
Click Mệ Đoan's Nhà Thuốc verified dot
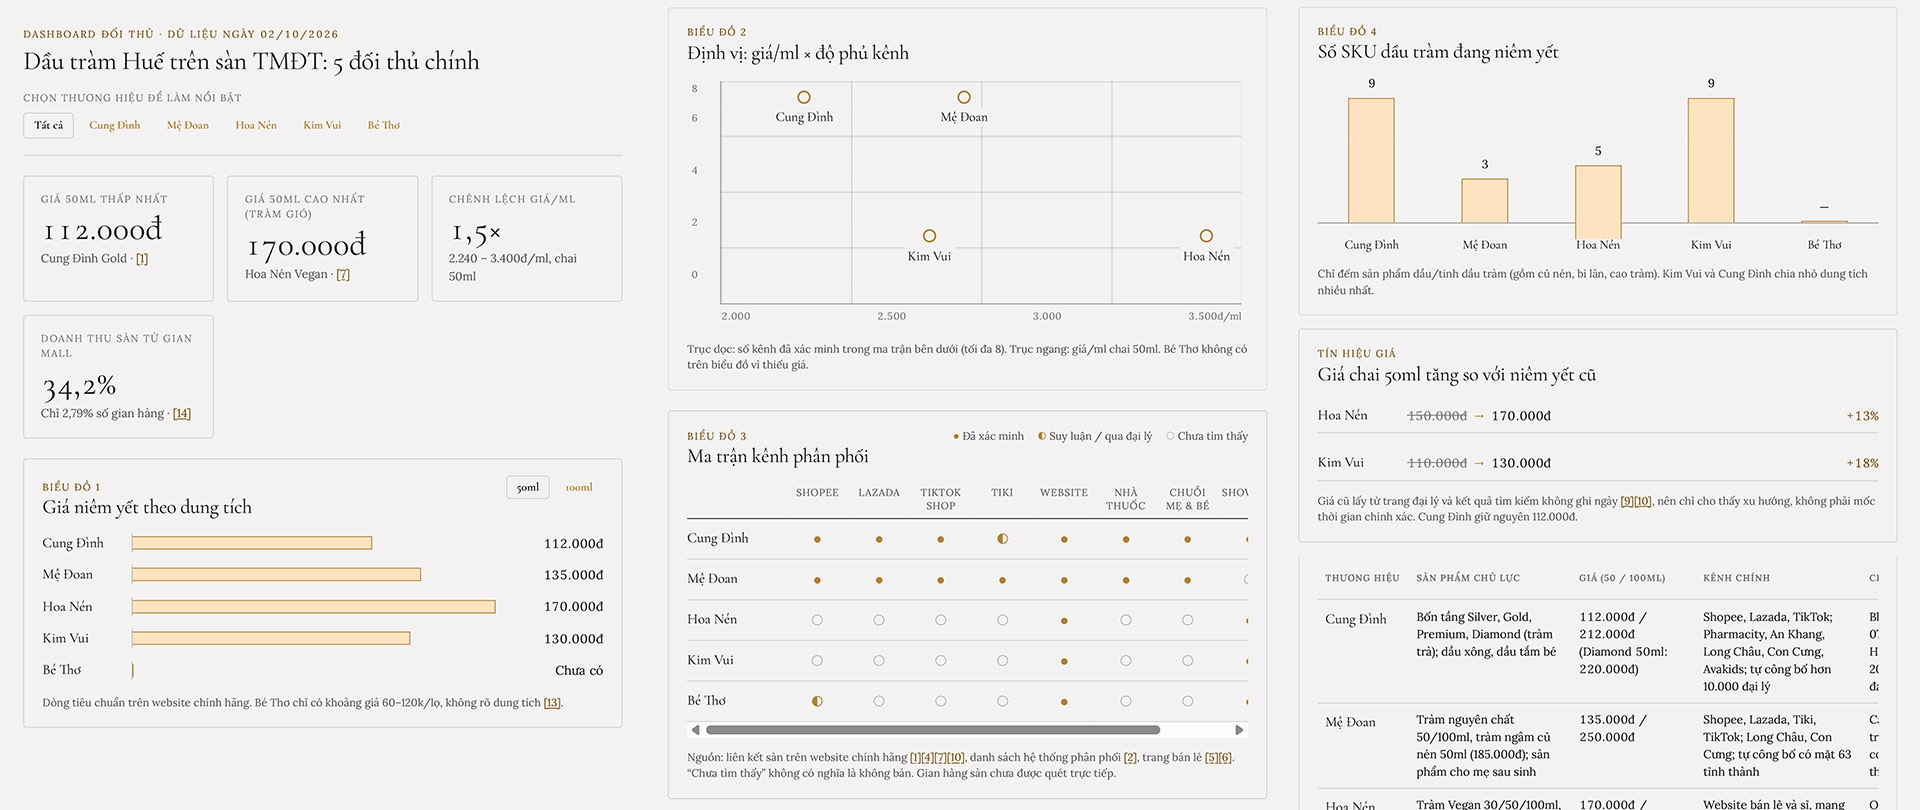(x=1126, y=580)
